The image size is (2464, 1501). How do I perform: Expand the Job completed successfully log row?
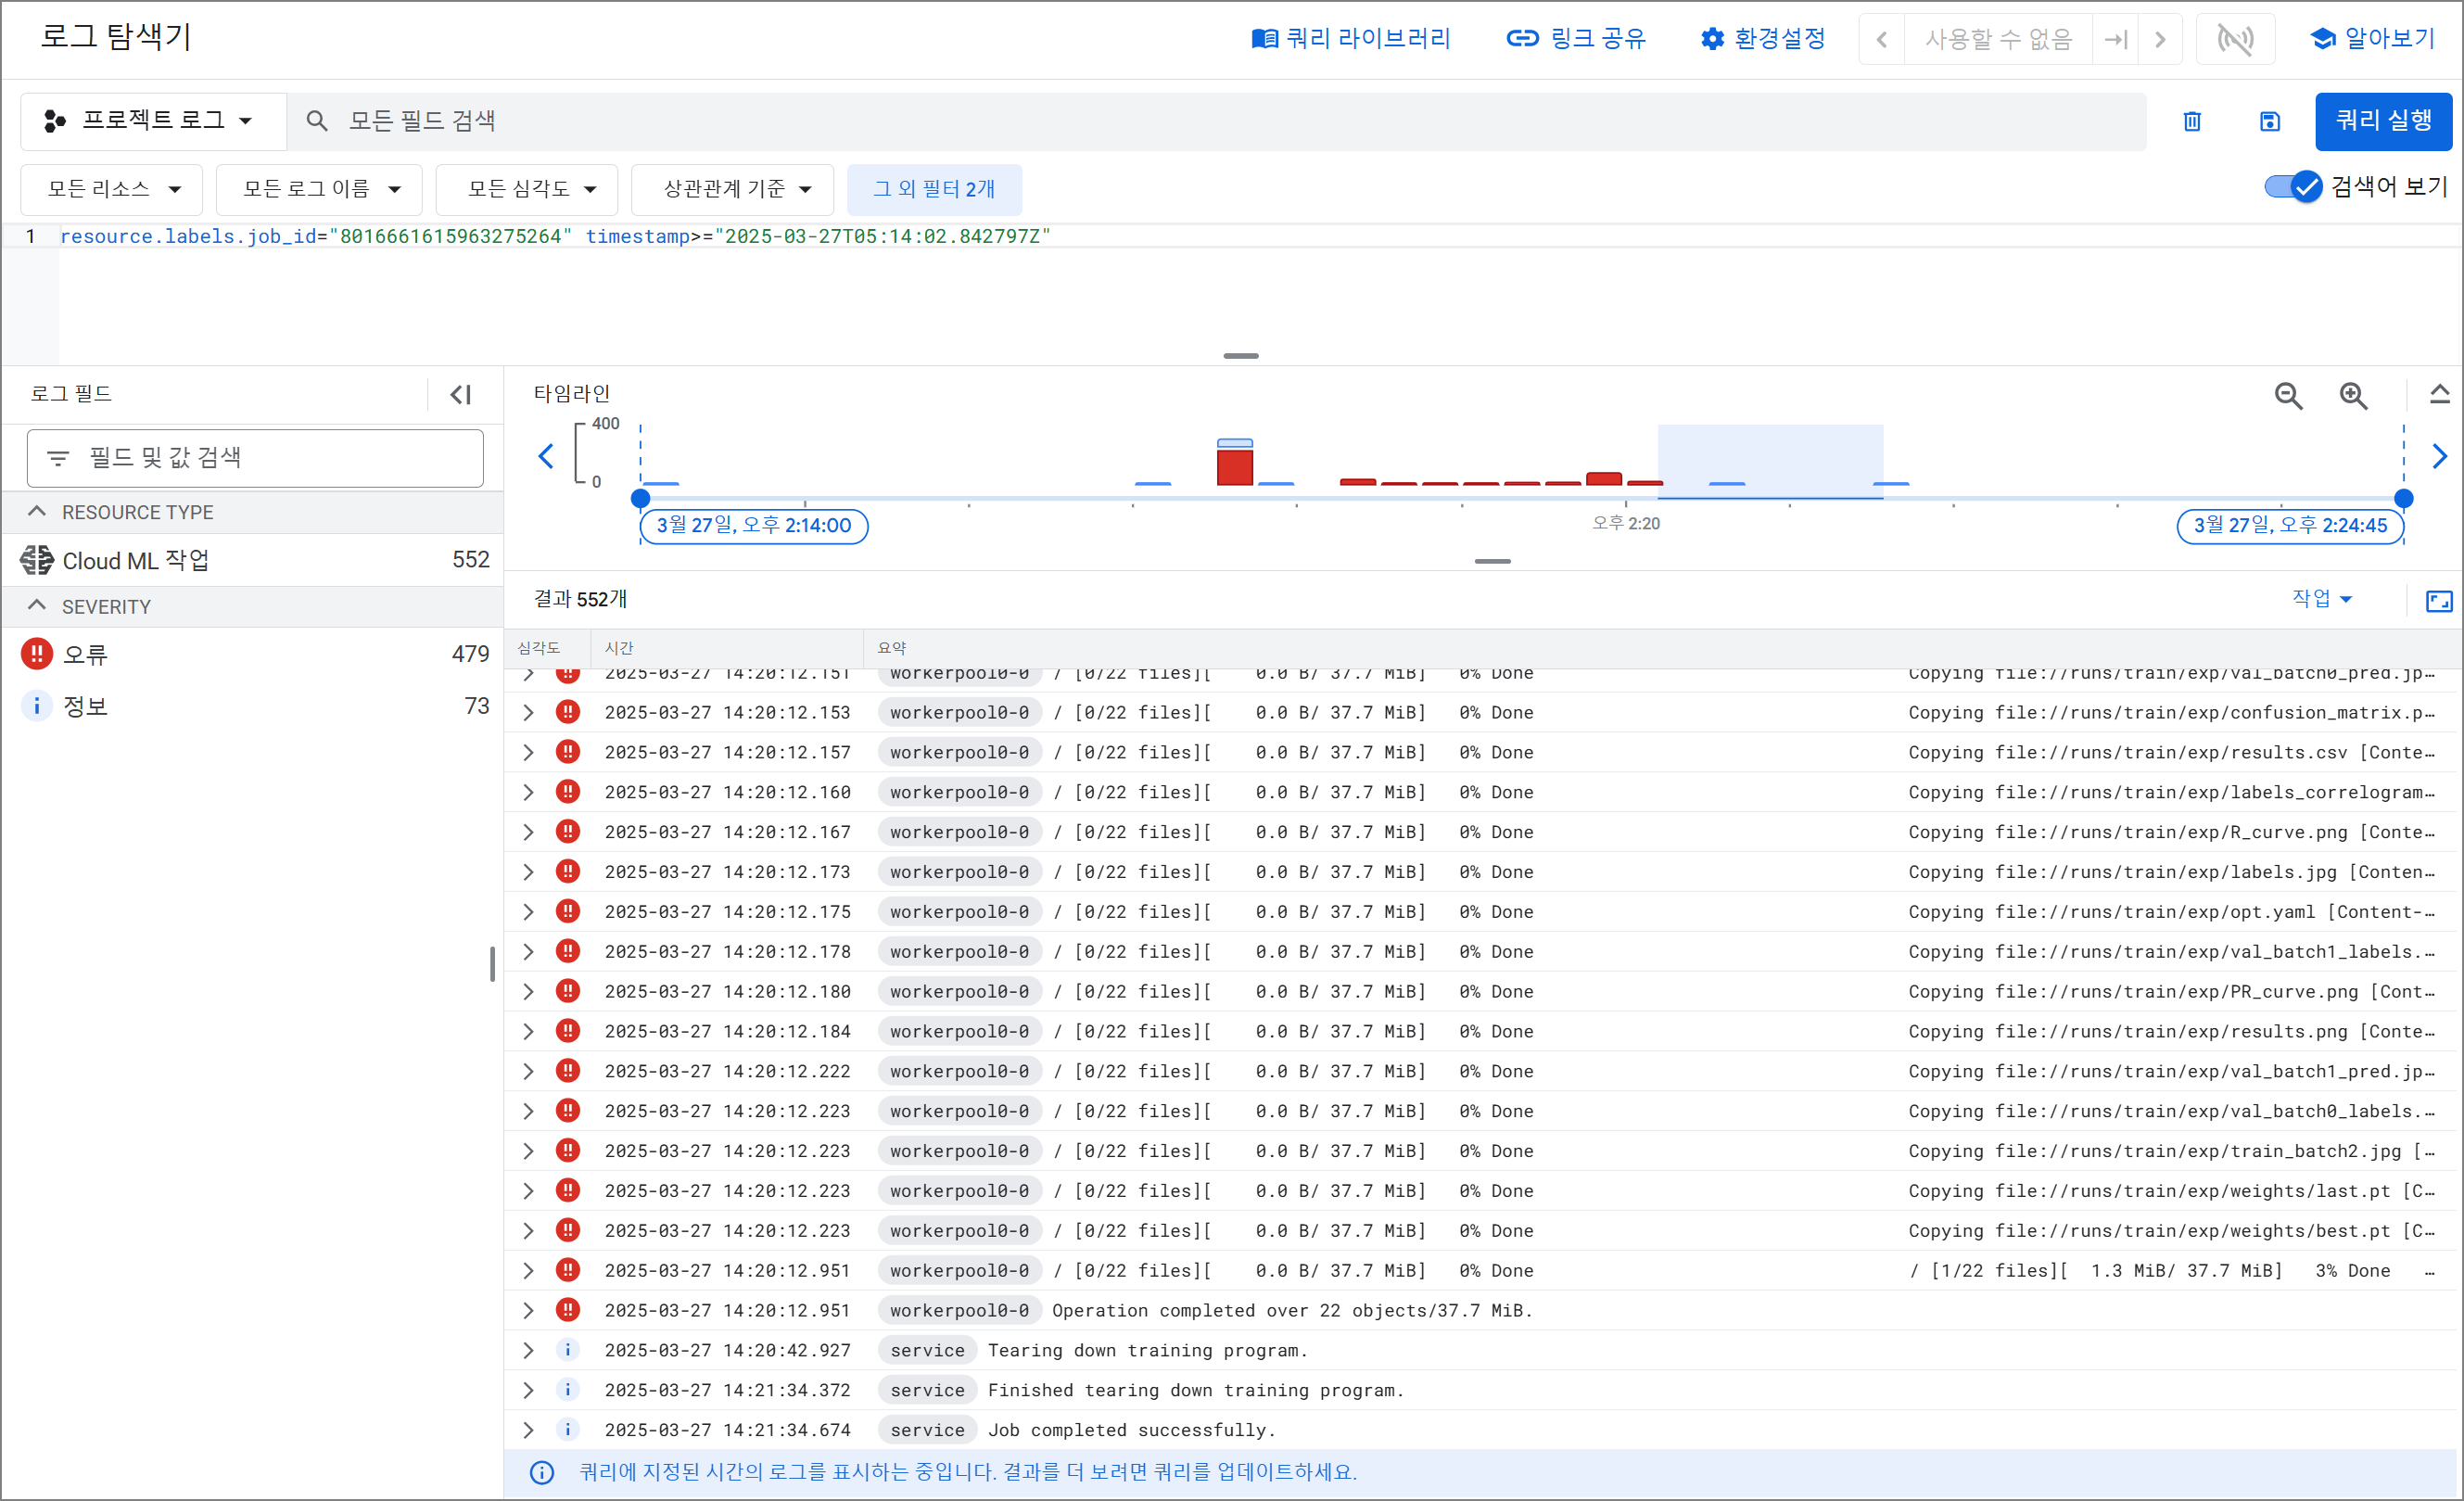pyautogui.click(x=528, y=1430)
